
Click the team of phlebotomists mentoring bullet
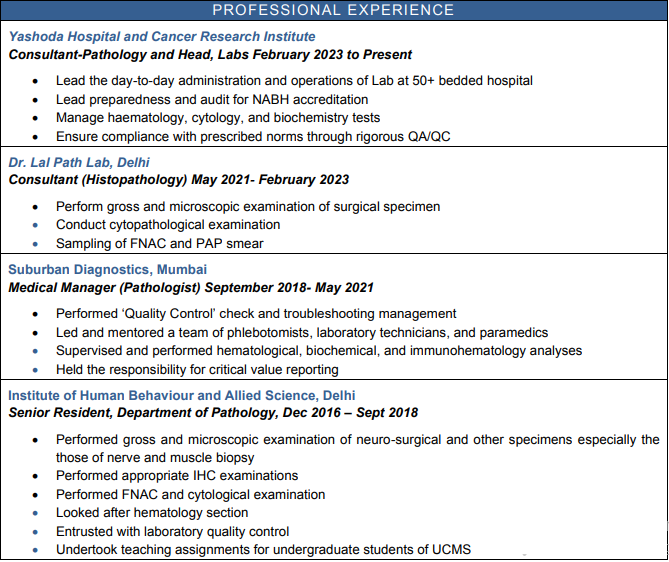[x=302, y=333]
